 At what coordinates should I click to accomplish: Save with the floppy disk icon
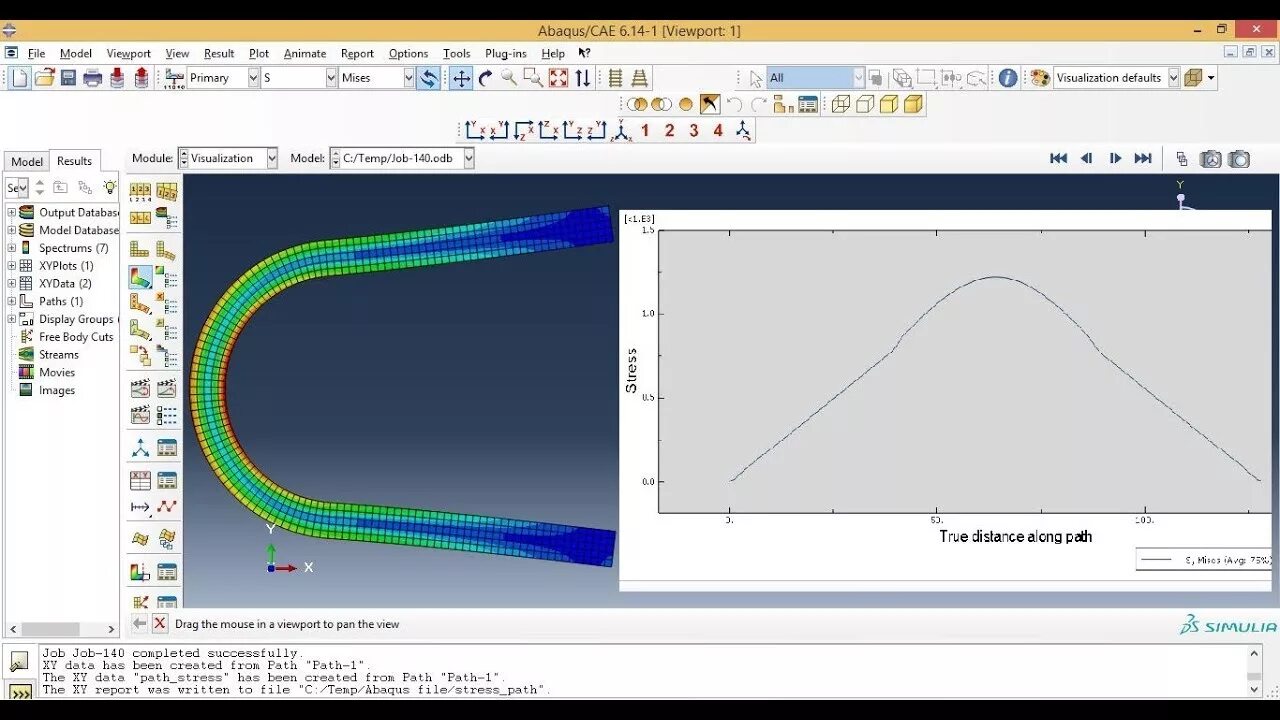coord(68,78)
